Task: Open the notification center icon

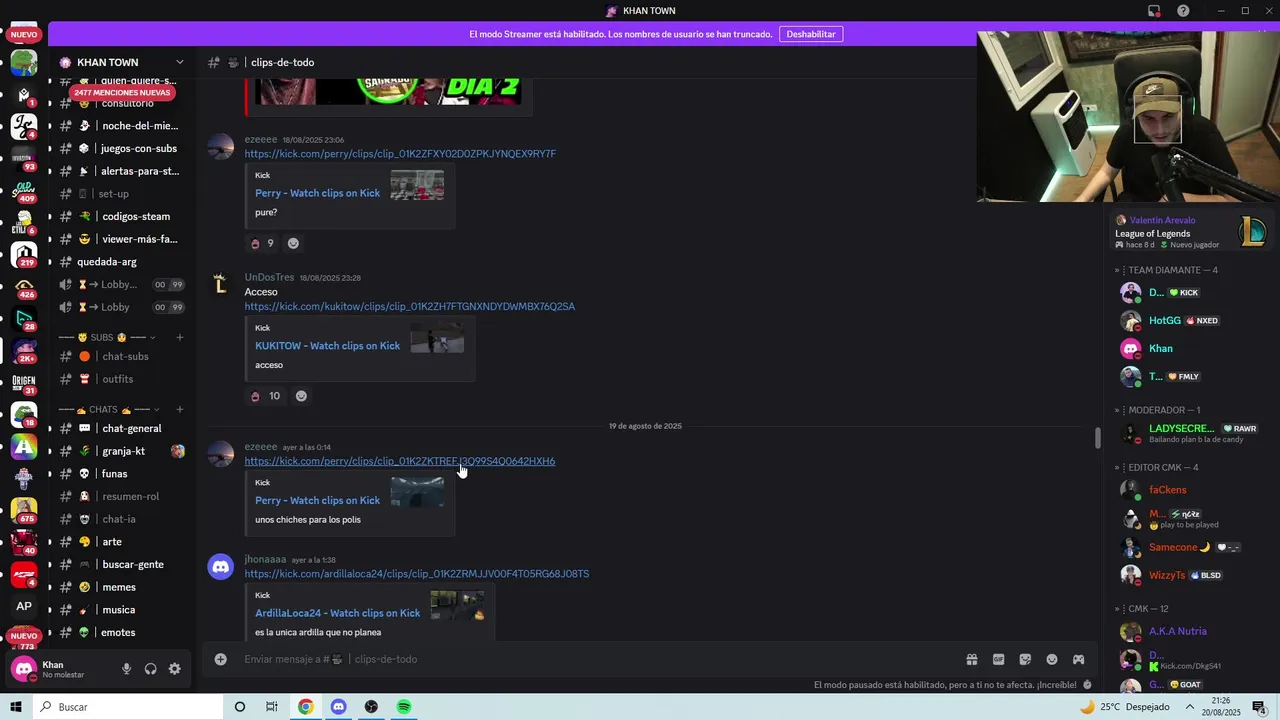Action: pos(1259,707)
